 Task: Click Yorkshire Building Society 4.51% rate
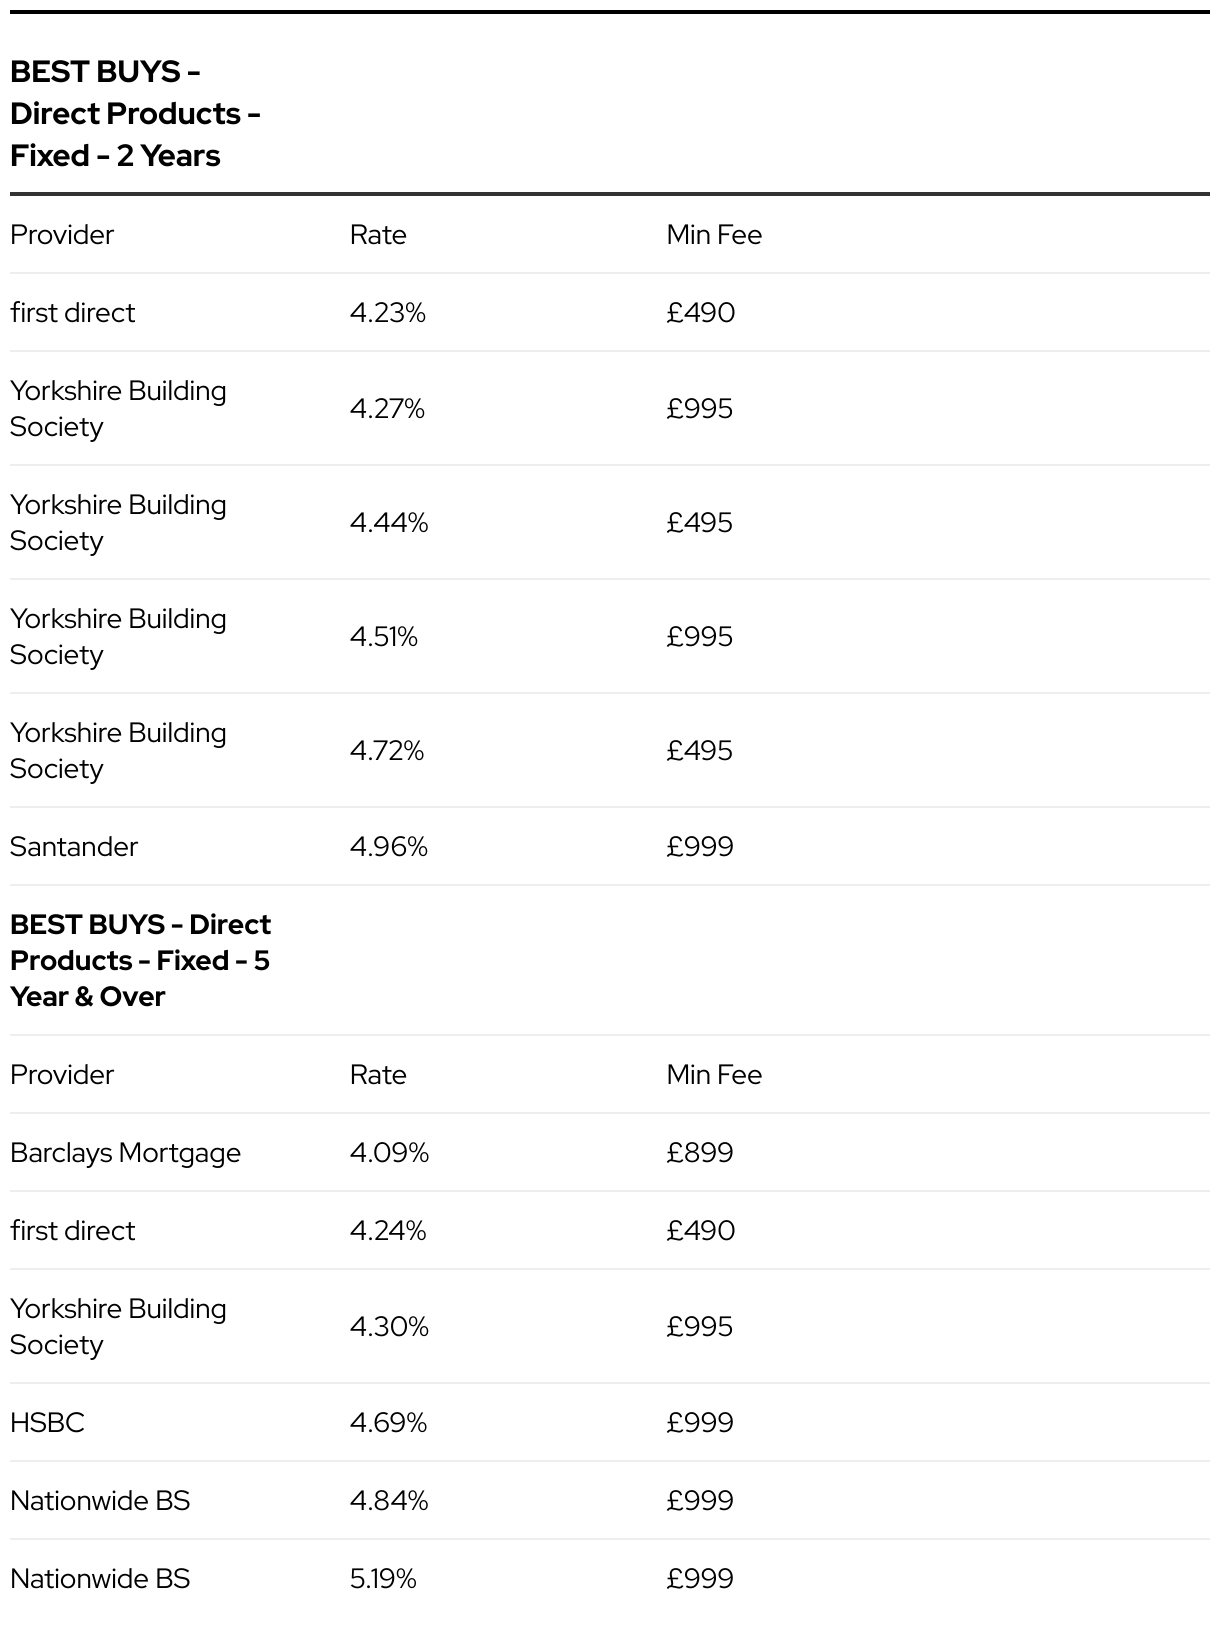coord(384,637)
